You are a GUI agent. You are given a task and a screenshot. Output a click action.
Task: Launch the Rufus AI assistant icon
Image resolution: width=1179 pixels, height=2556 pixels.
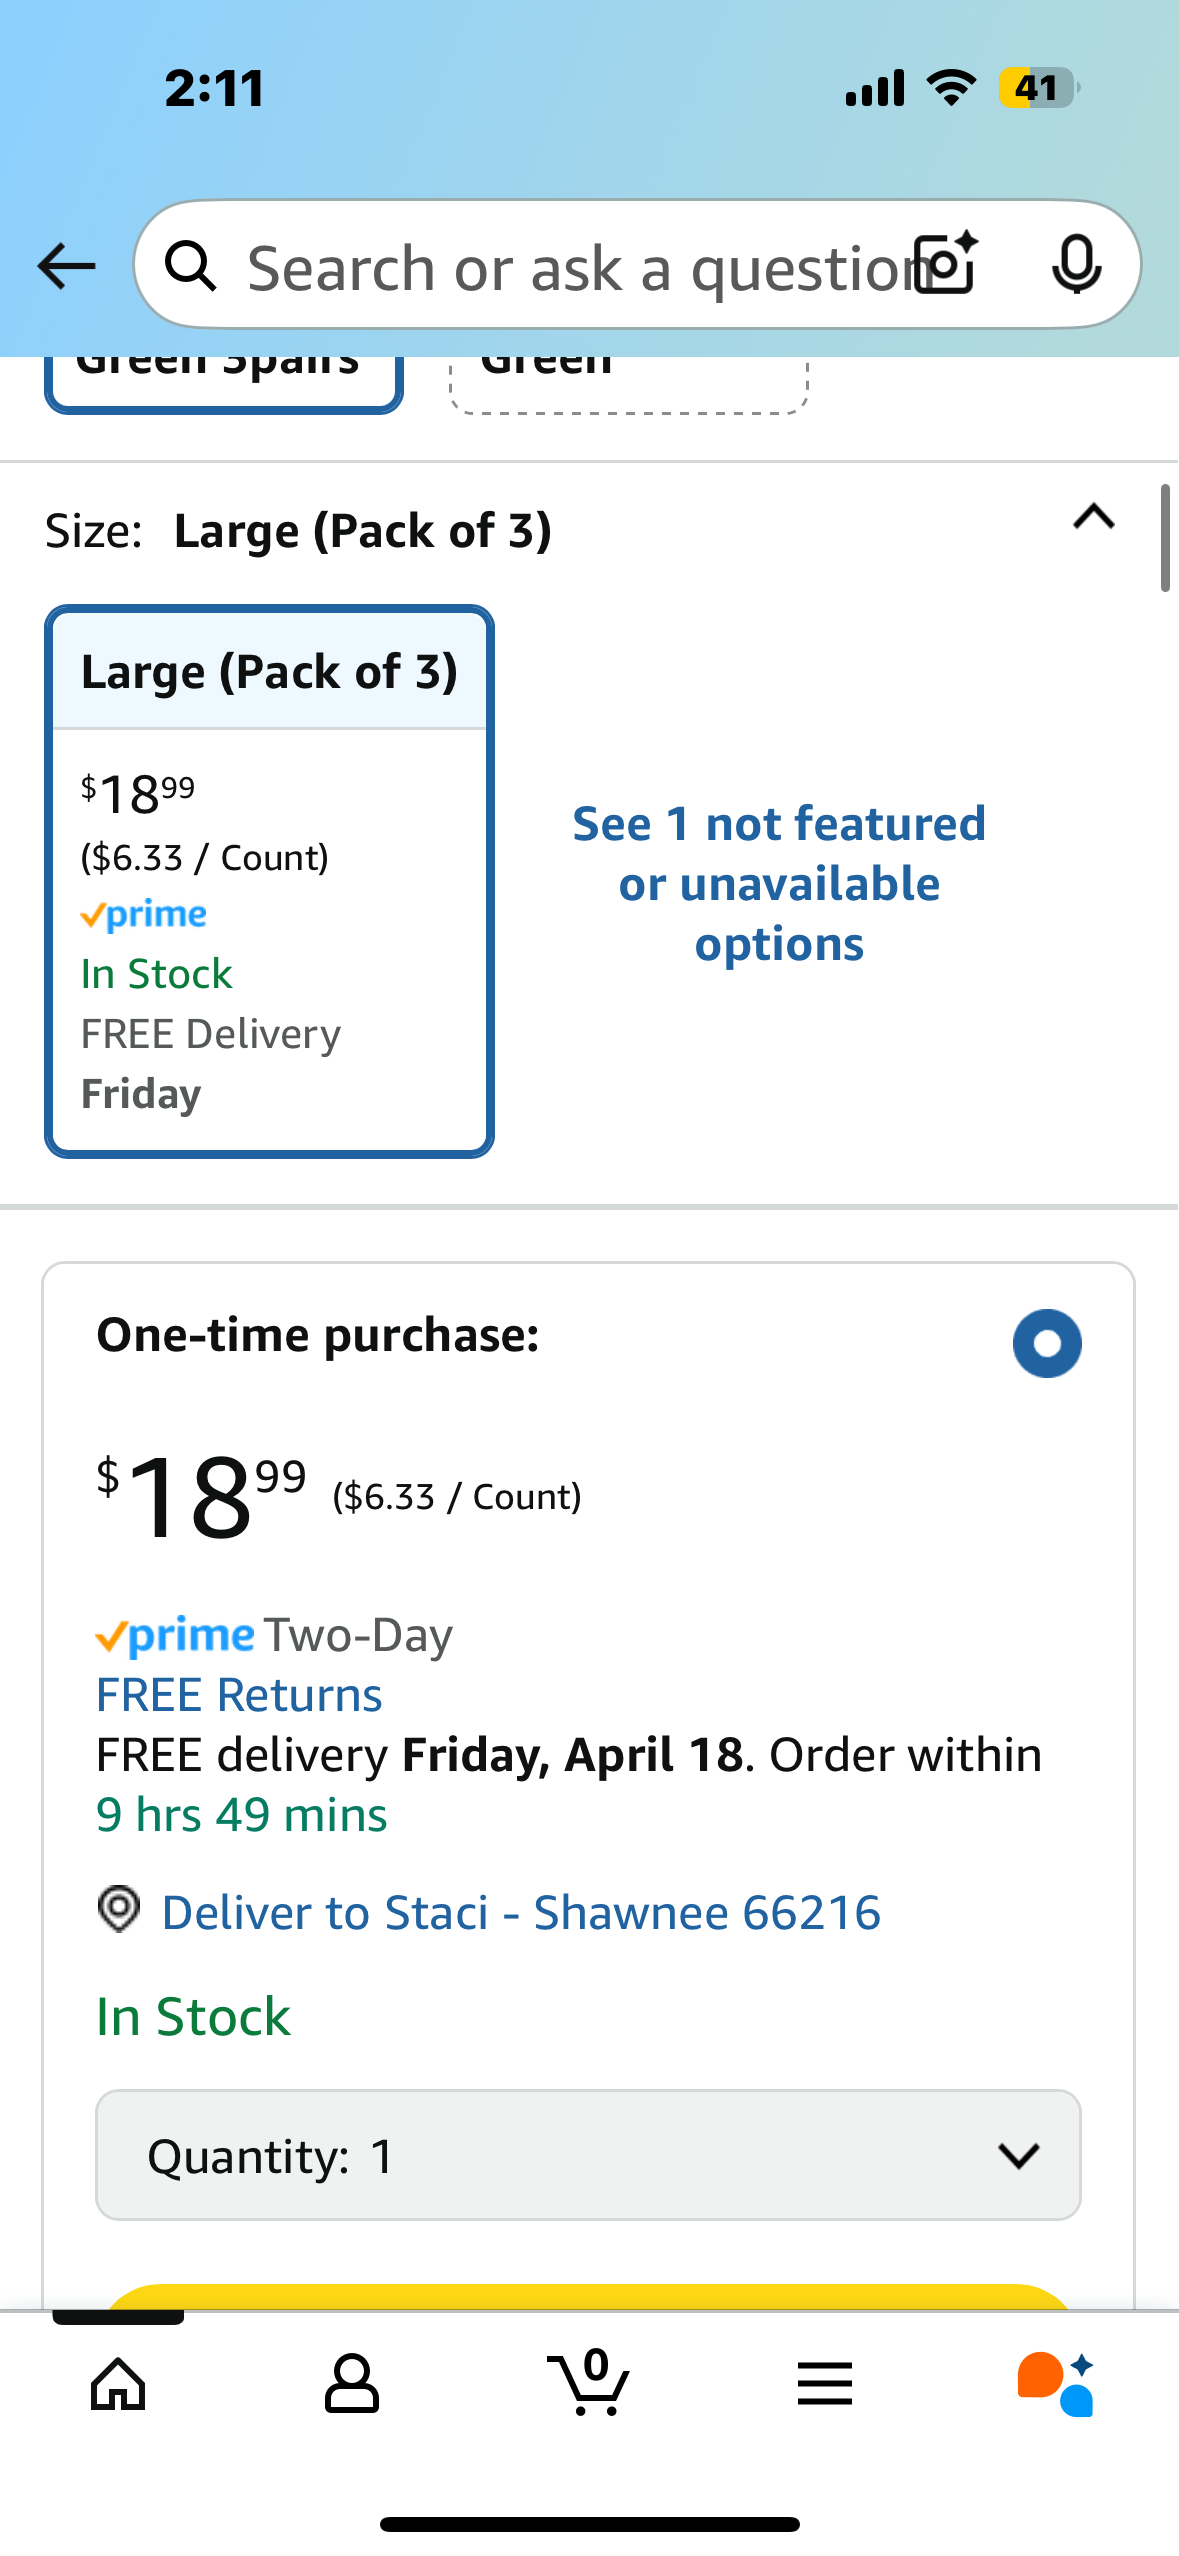[x=1056, y=2384]
